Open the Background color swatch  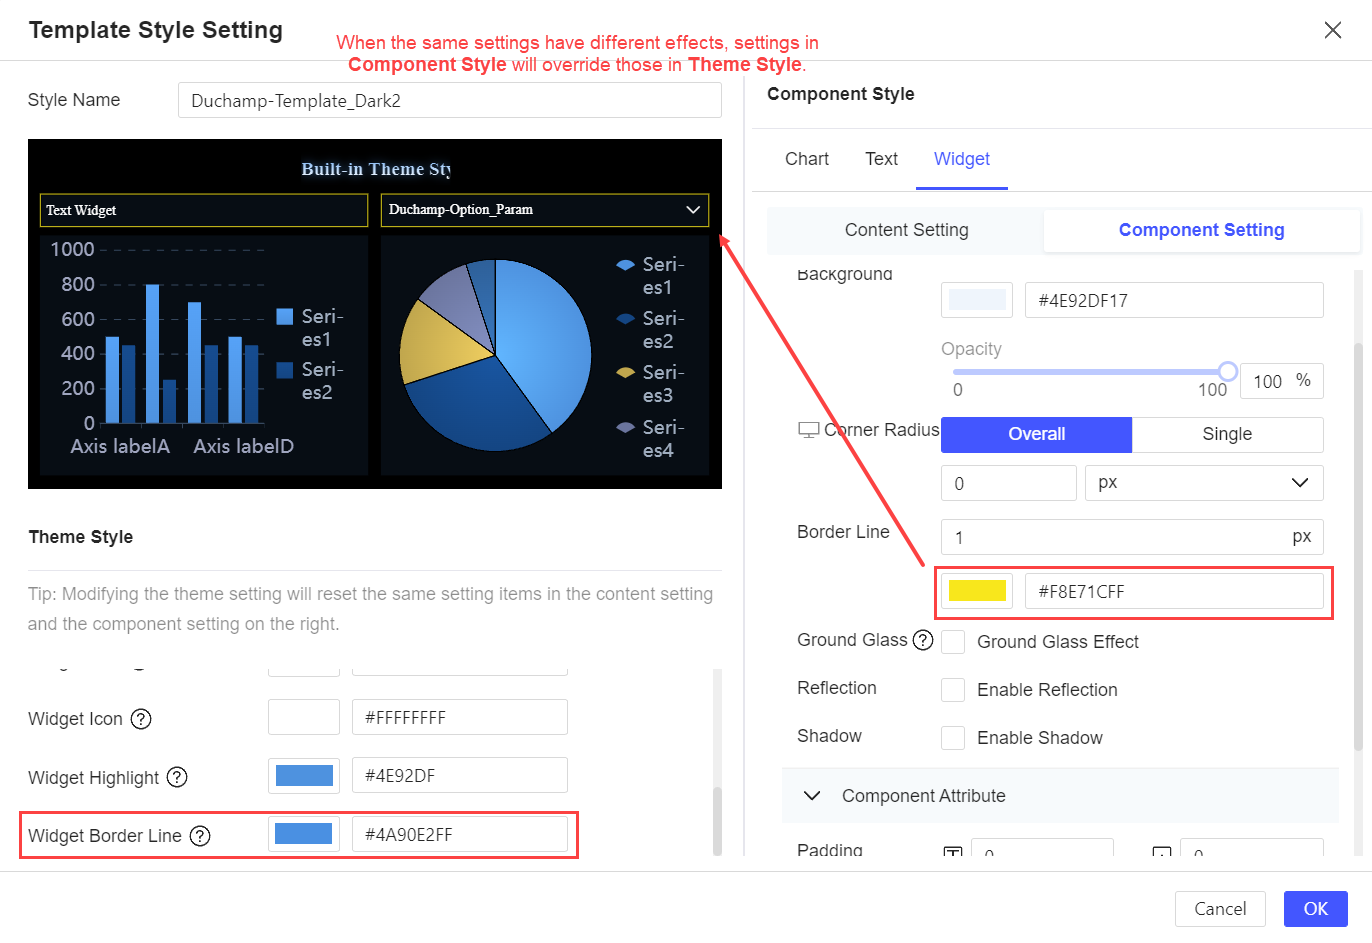pyautogui.click(x=977, y=300)
